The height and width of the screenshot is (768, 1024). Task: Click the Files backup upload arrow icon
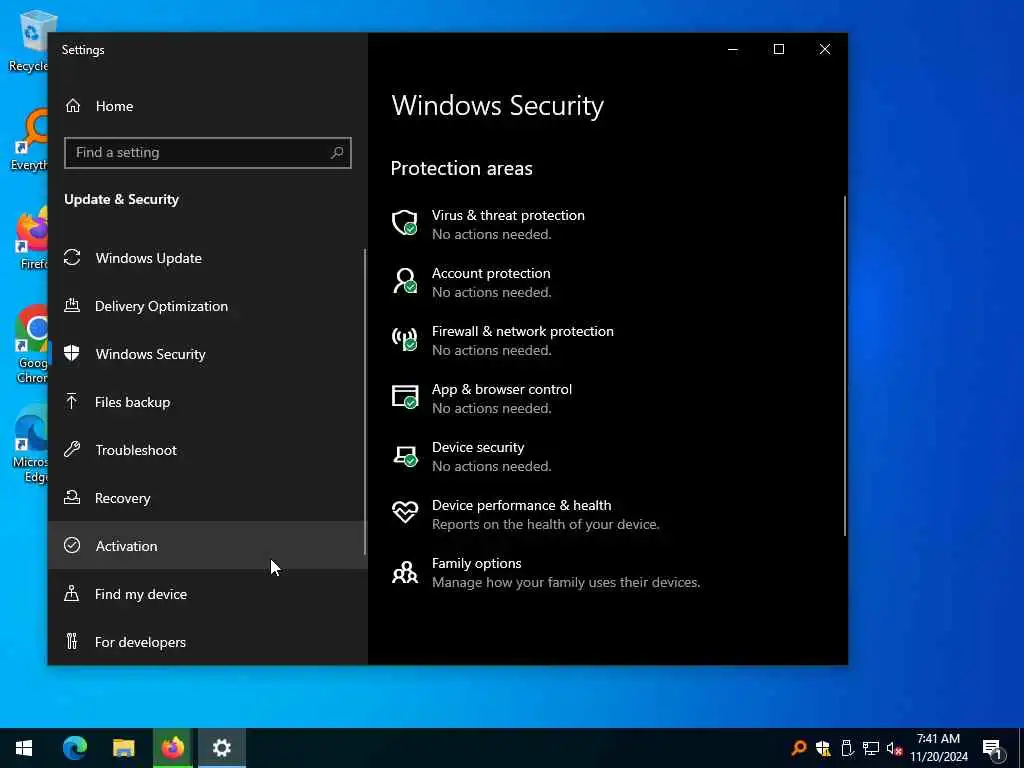(x=72, y=402)
